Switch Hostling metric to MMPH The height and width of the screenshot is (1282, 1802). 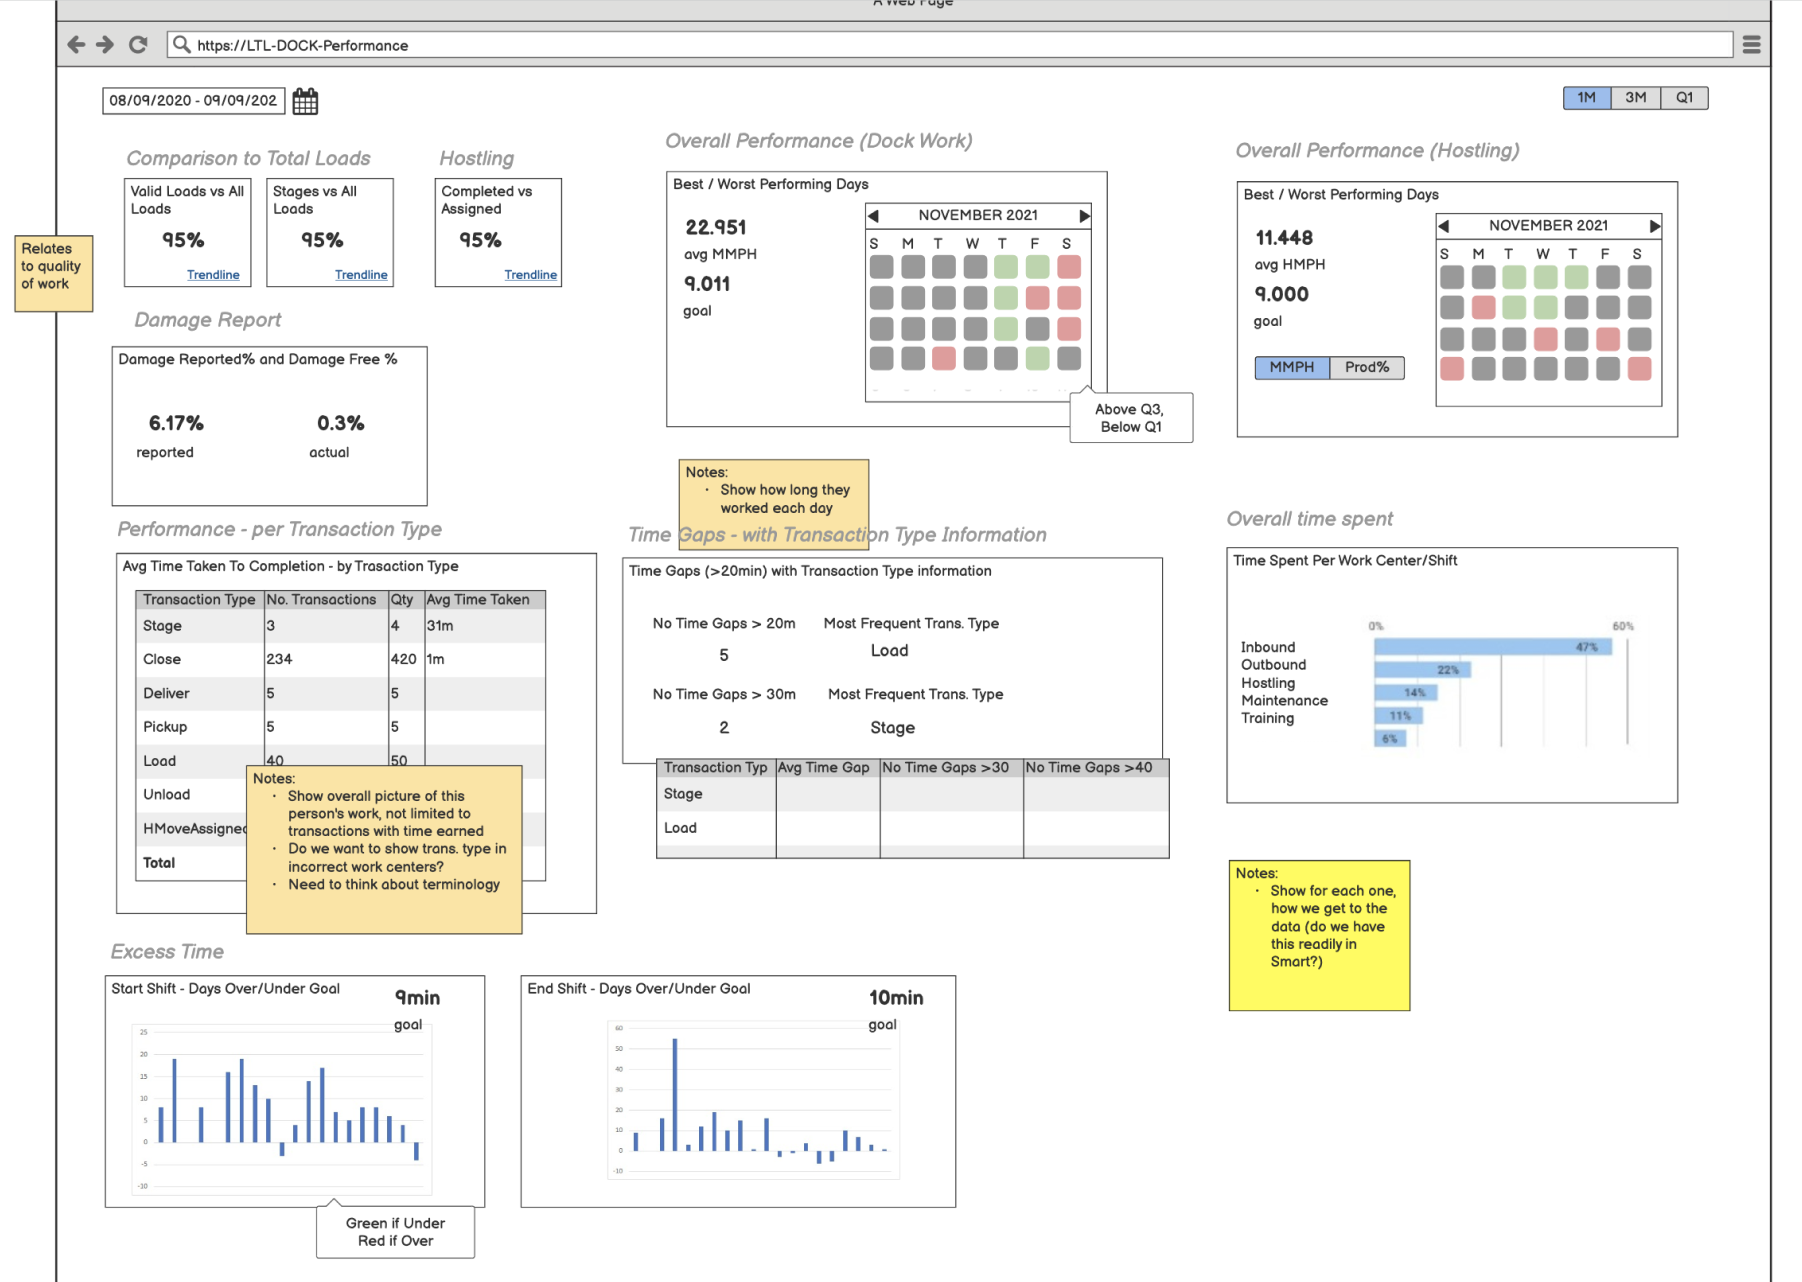point(1292,368)
